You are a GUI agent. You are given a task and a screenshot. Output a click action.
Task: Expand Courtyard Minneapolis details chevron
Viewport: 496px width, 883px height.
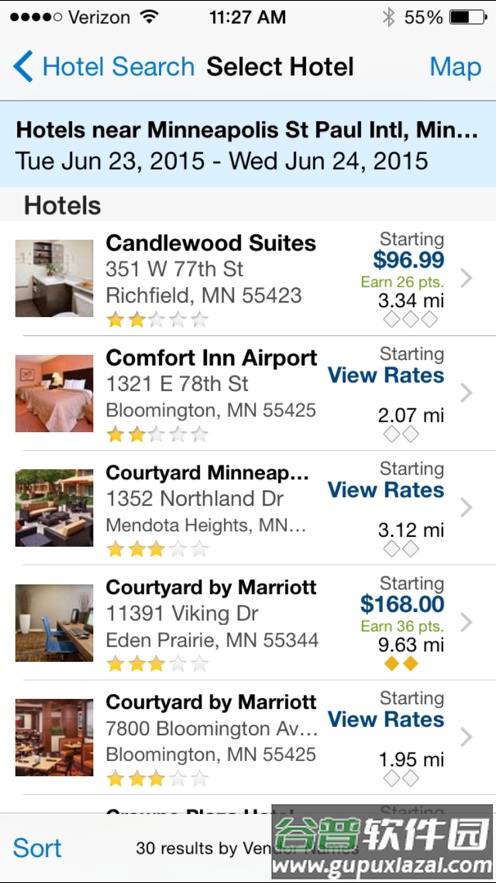[x=466, y=508]
